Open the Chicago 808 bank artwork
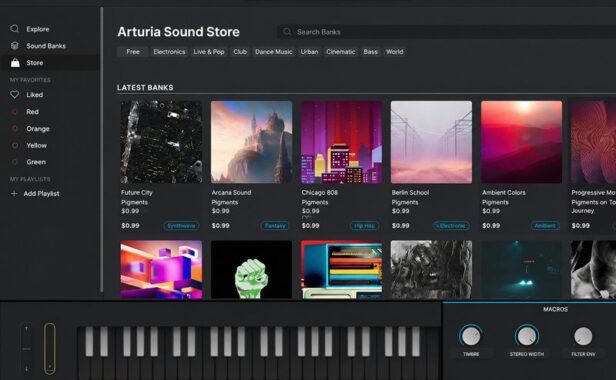 (x=341, y=142)
